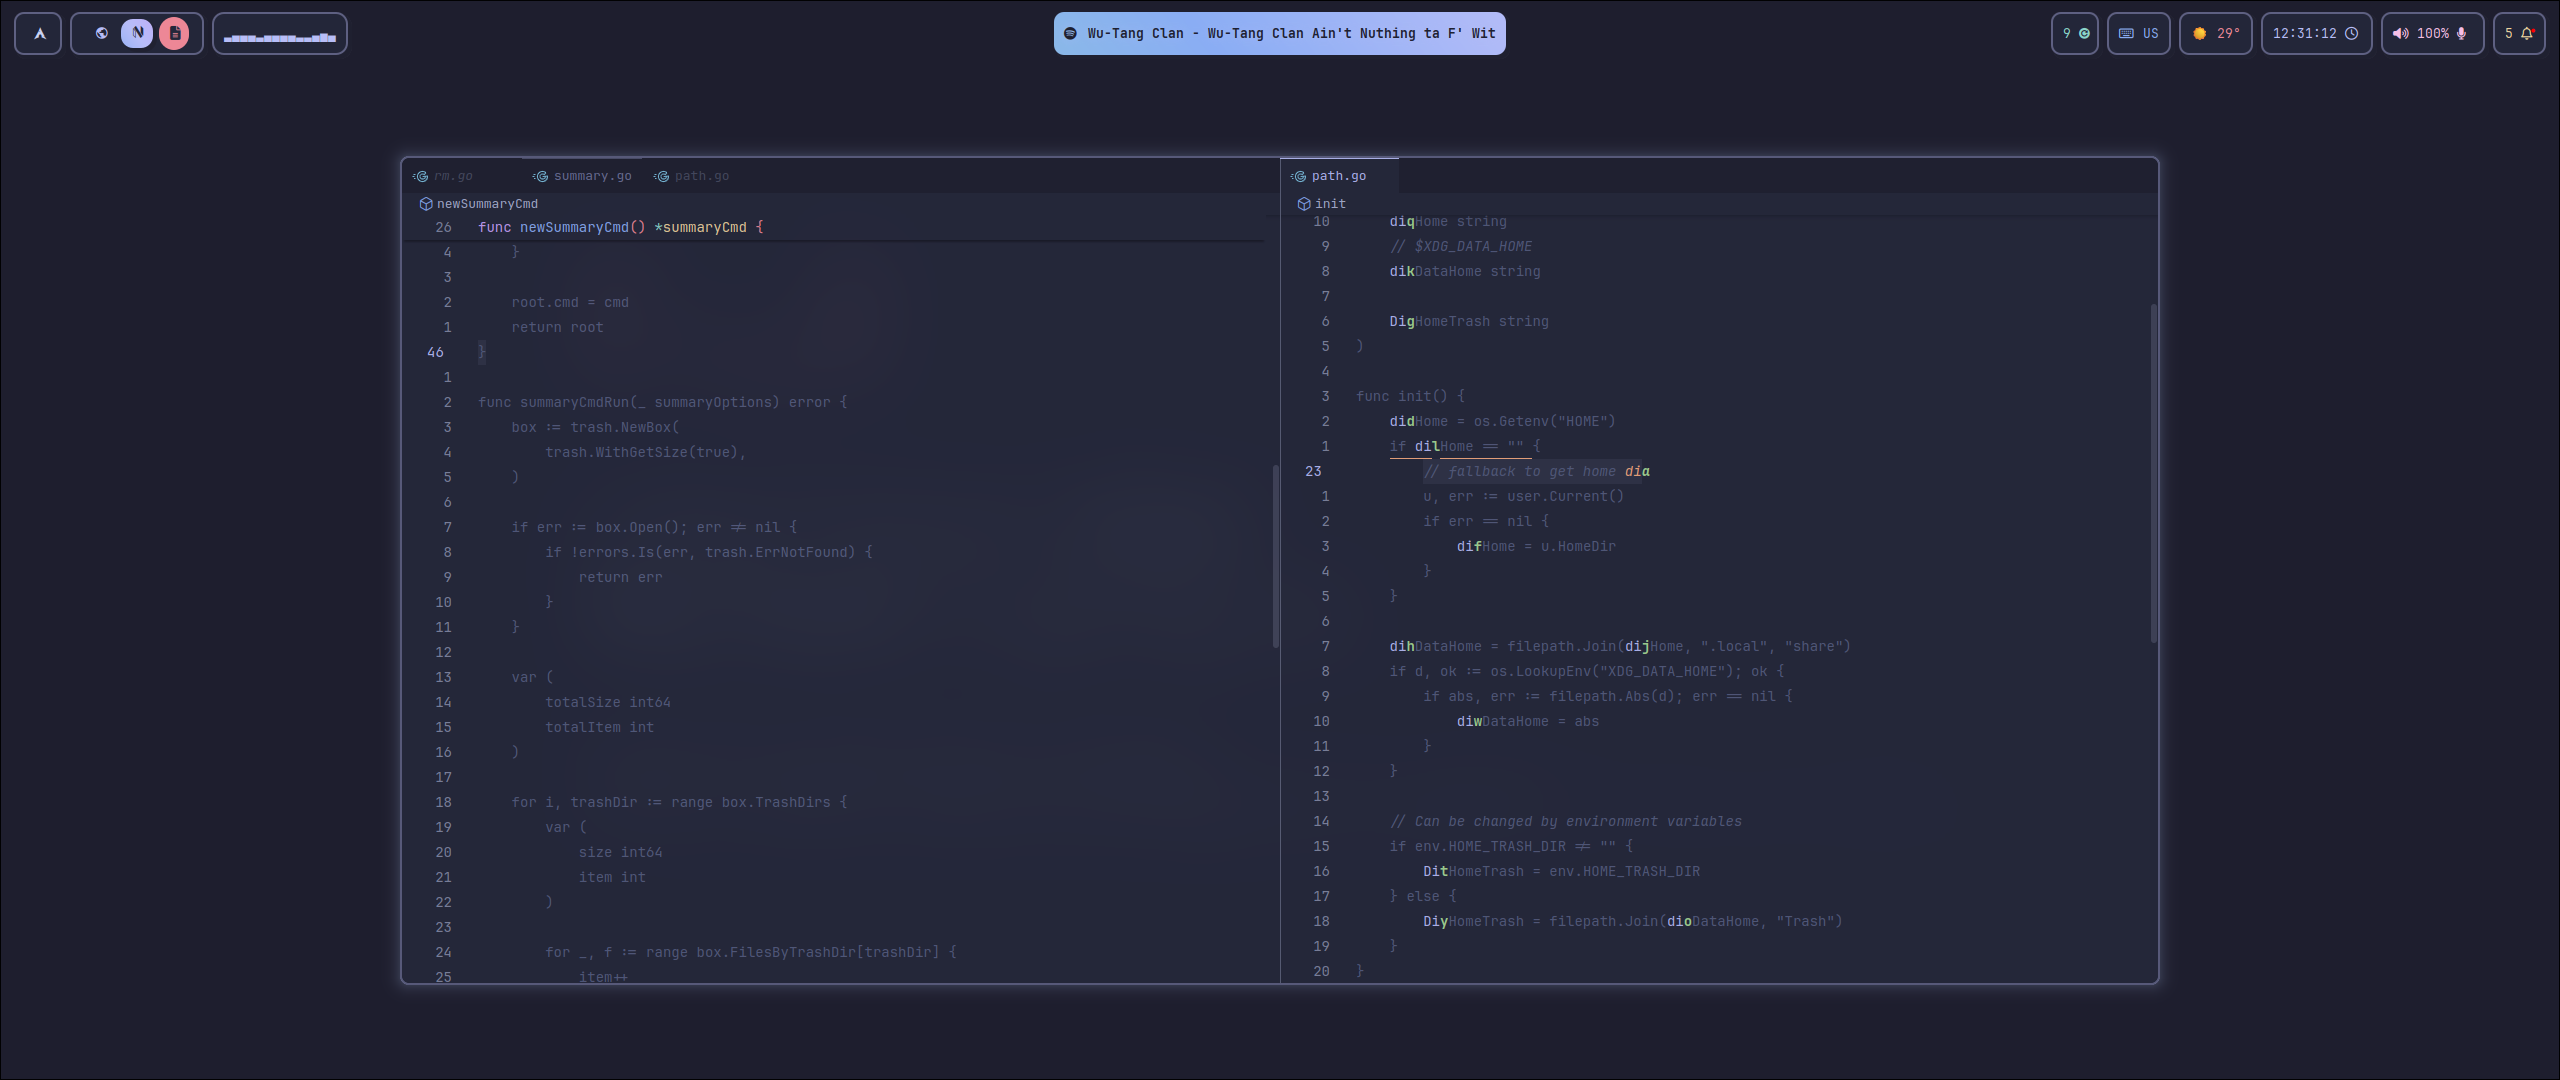2560x1080 pixels.
Task: Click the audio visualizer bars widget
Action: (279, 33)
